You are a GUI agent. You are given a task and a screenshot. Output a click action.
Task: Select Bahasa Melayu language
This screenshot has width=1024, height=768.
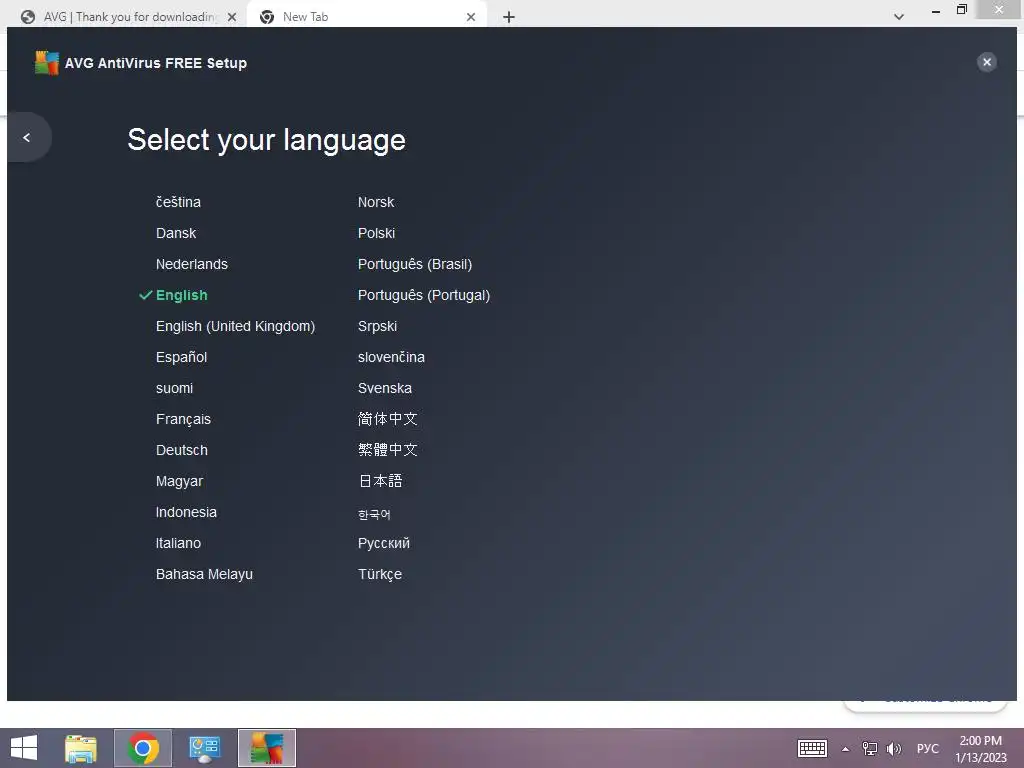pyautogui.click(x=204, y=575)
